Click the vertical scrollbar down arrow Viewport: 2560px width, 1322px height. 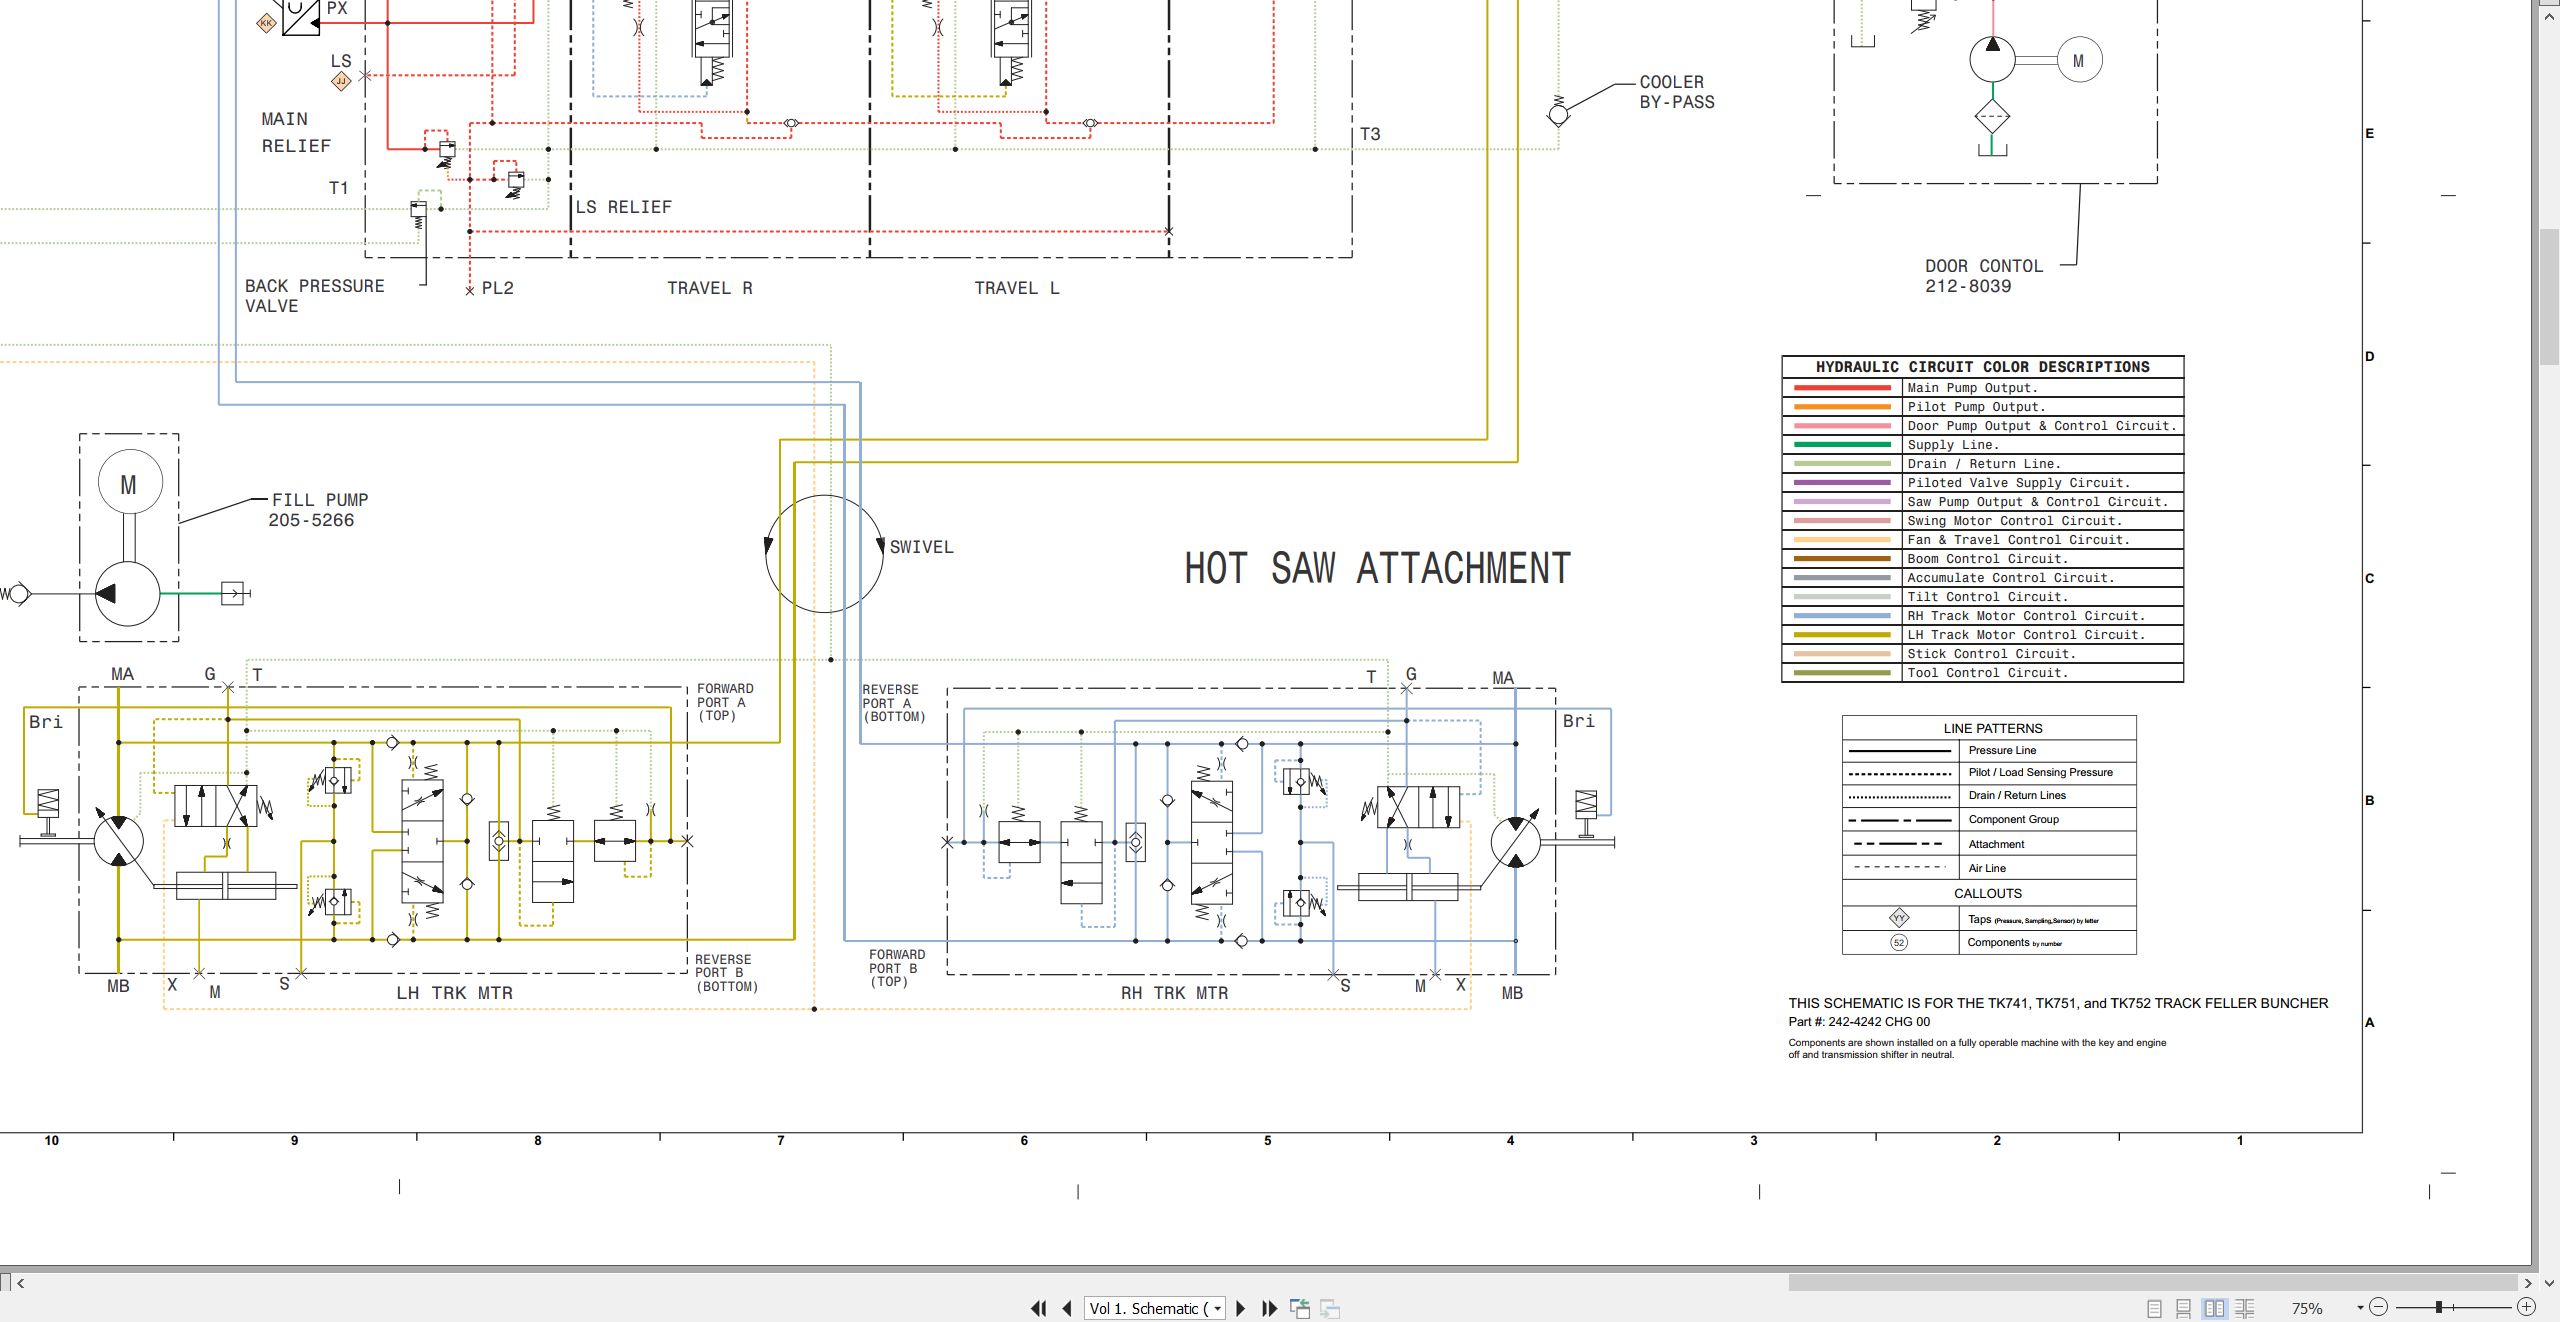[2549, 1282]
